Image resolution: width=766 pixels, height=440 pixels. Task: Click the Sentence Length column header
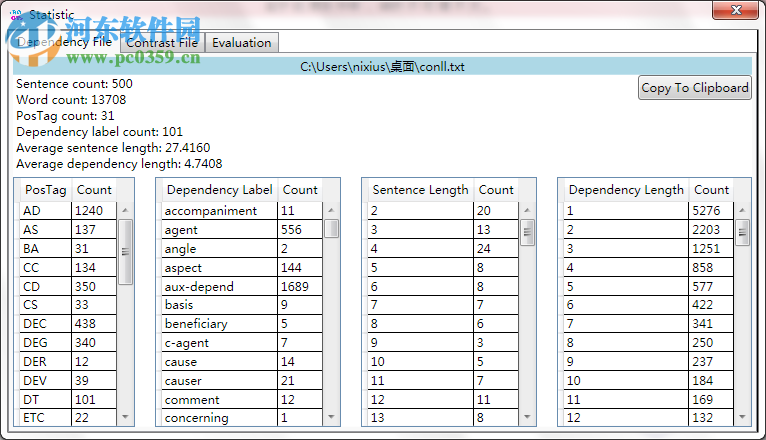pos(420,190)
